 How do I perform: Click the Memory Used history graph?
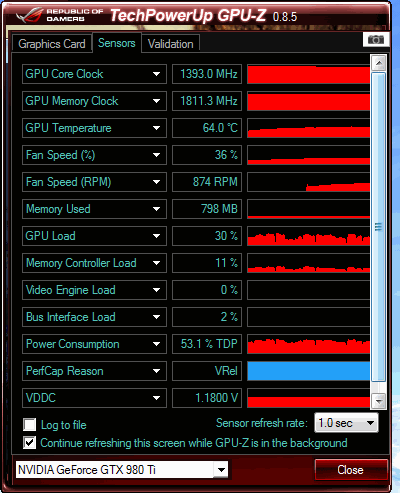[309, 209]
